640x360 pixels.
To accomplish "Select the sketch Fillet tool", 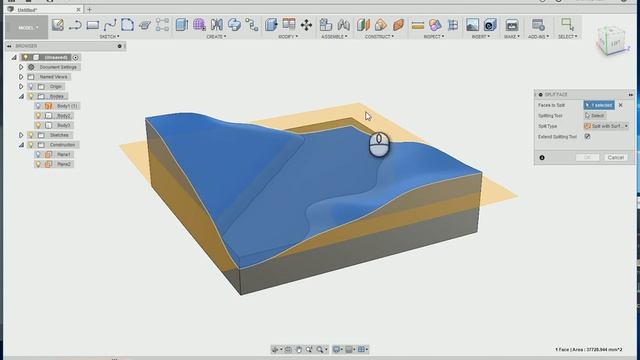I will (x=127, y=25).
